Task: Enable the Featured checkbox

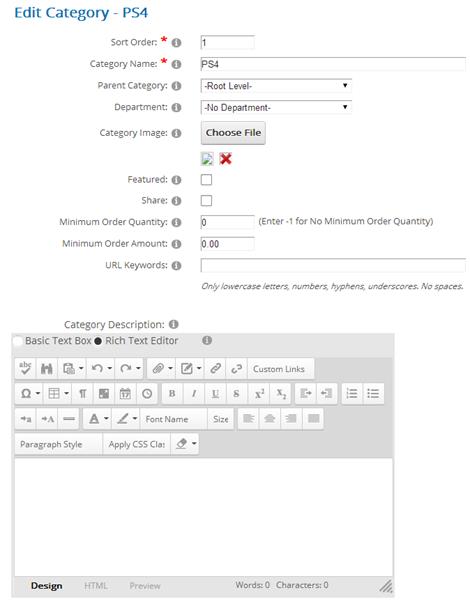Action: [x=206, y=180]
